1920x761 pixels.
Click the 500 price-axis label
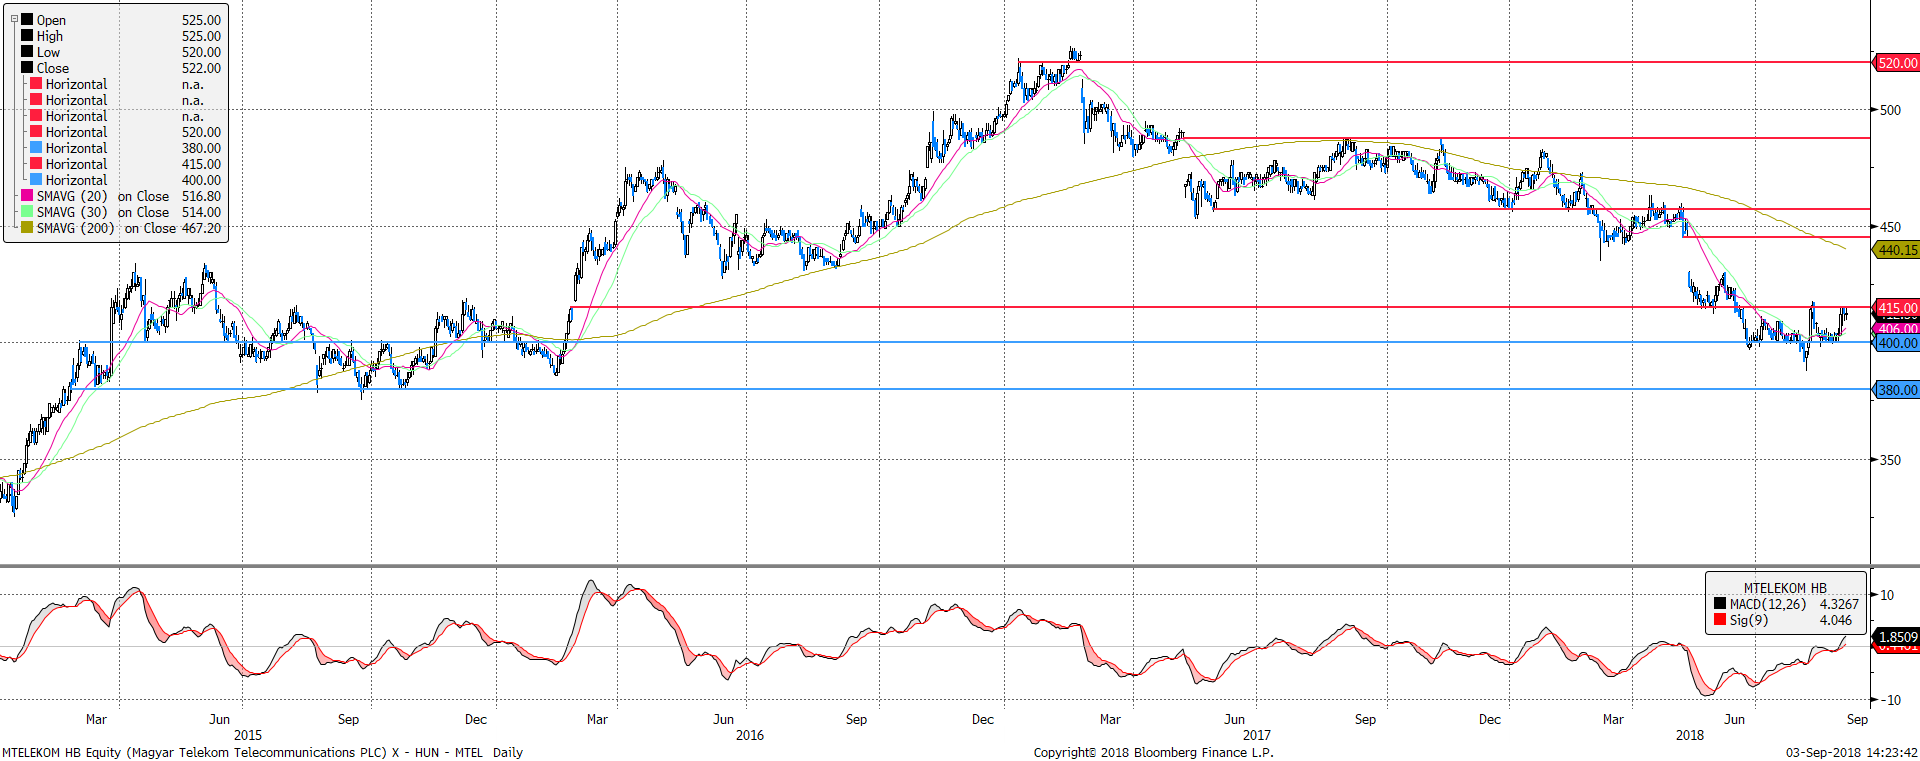[1890, 110]
